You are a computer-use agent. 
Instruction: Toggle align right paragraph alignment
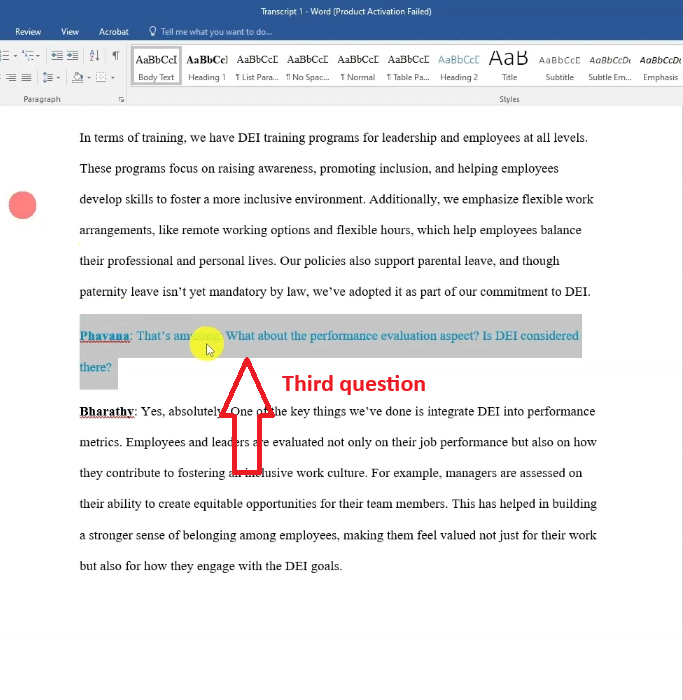11,78
